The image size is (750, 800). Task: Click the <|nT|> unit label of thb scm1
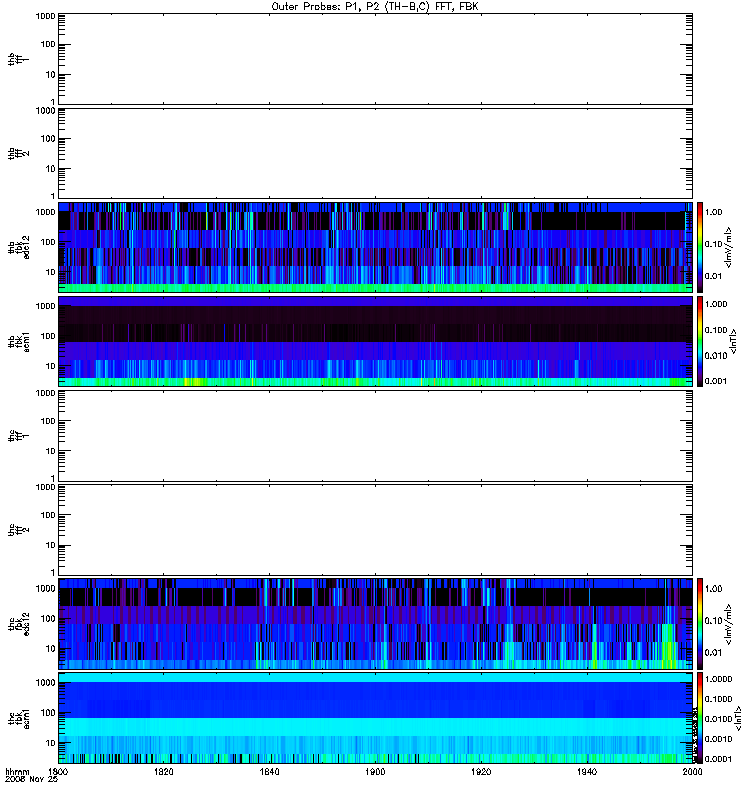[x=733, y=341]
